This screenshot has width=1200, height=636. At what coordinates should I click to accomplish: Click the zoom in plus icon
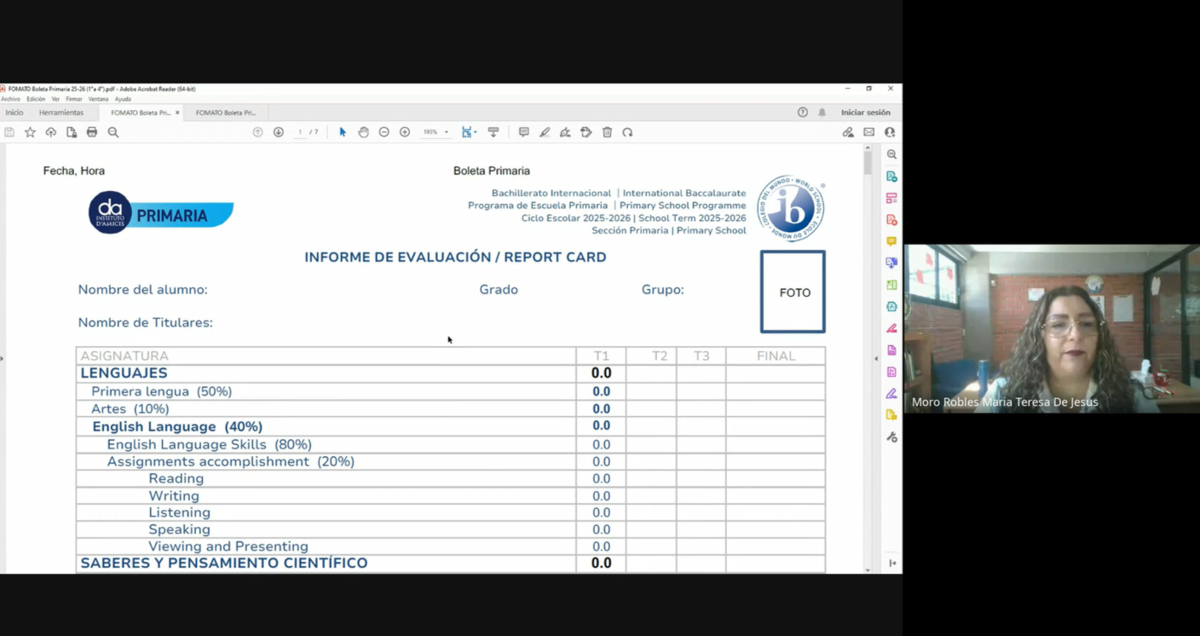(405, 132)
